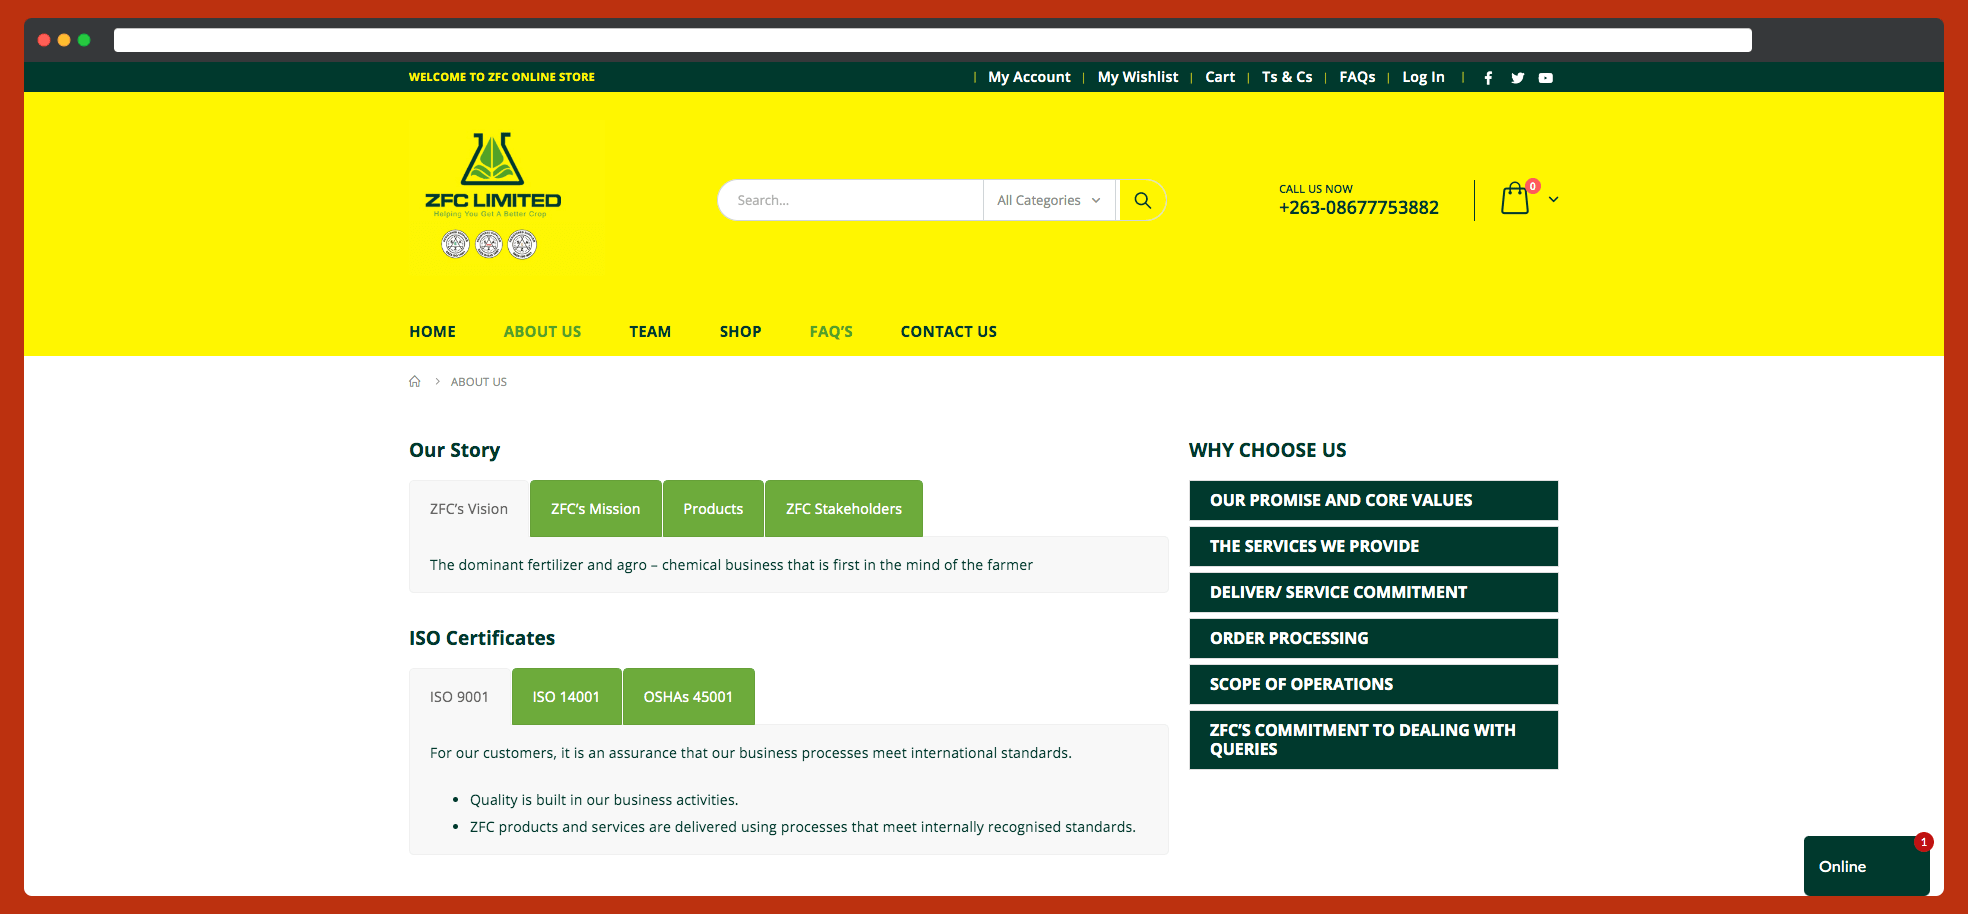This screenshot has width=1968, height=914.
Task: Select ABOUT US navigation item
Action: click(542, 331)
